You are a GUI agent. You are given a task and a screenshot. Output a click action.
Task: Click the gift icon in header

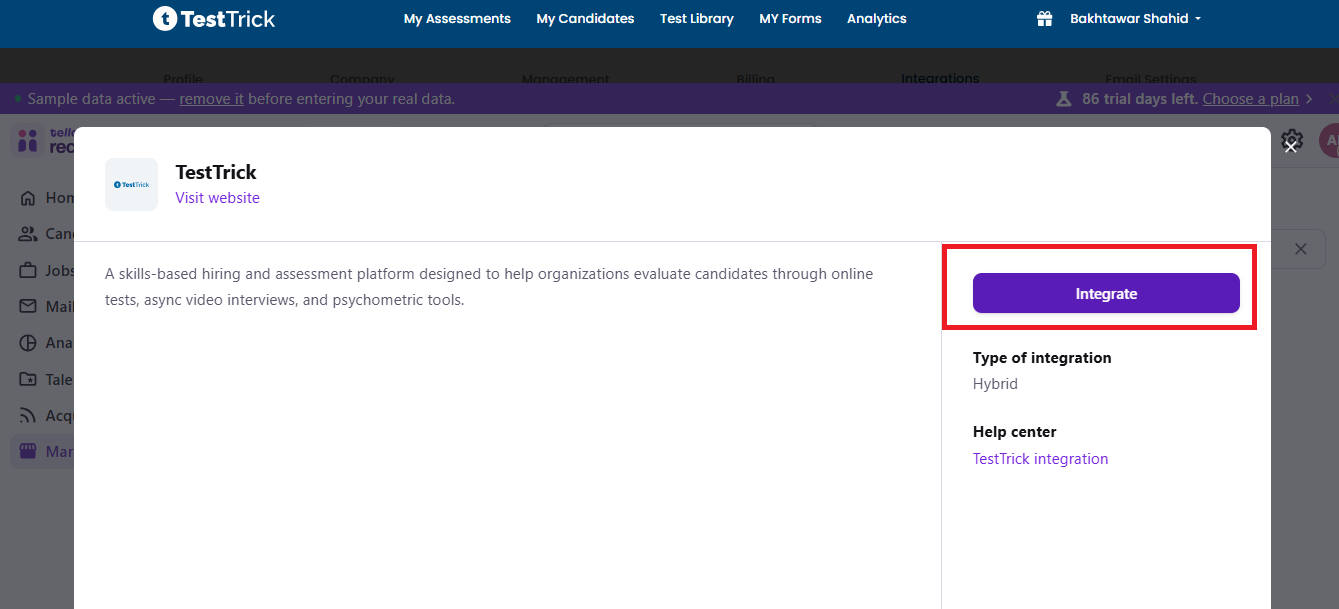1045,19
